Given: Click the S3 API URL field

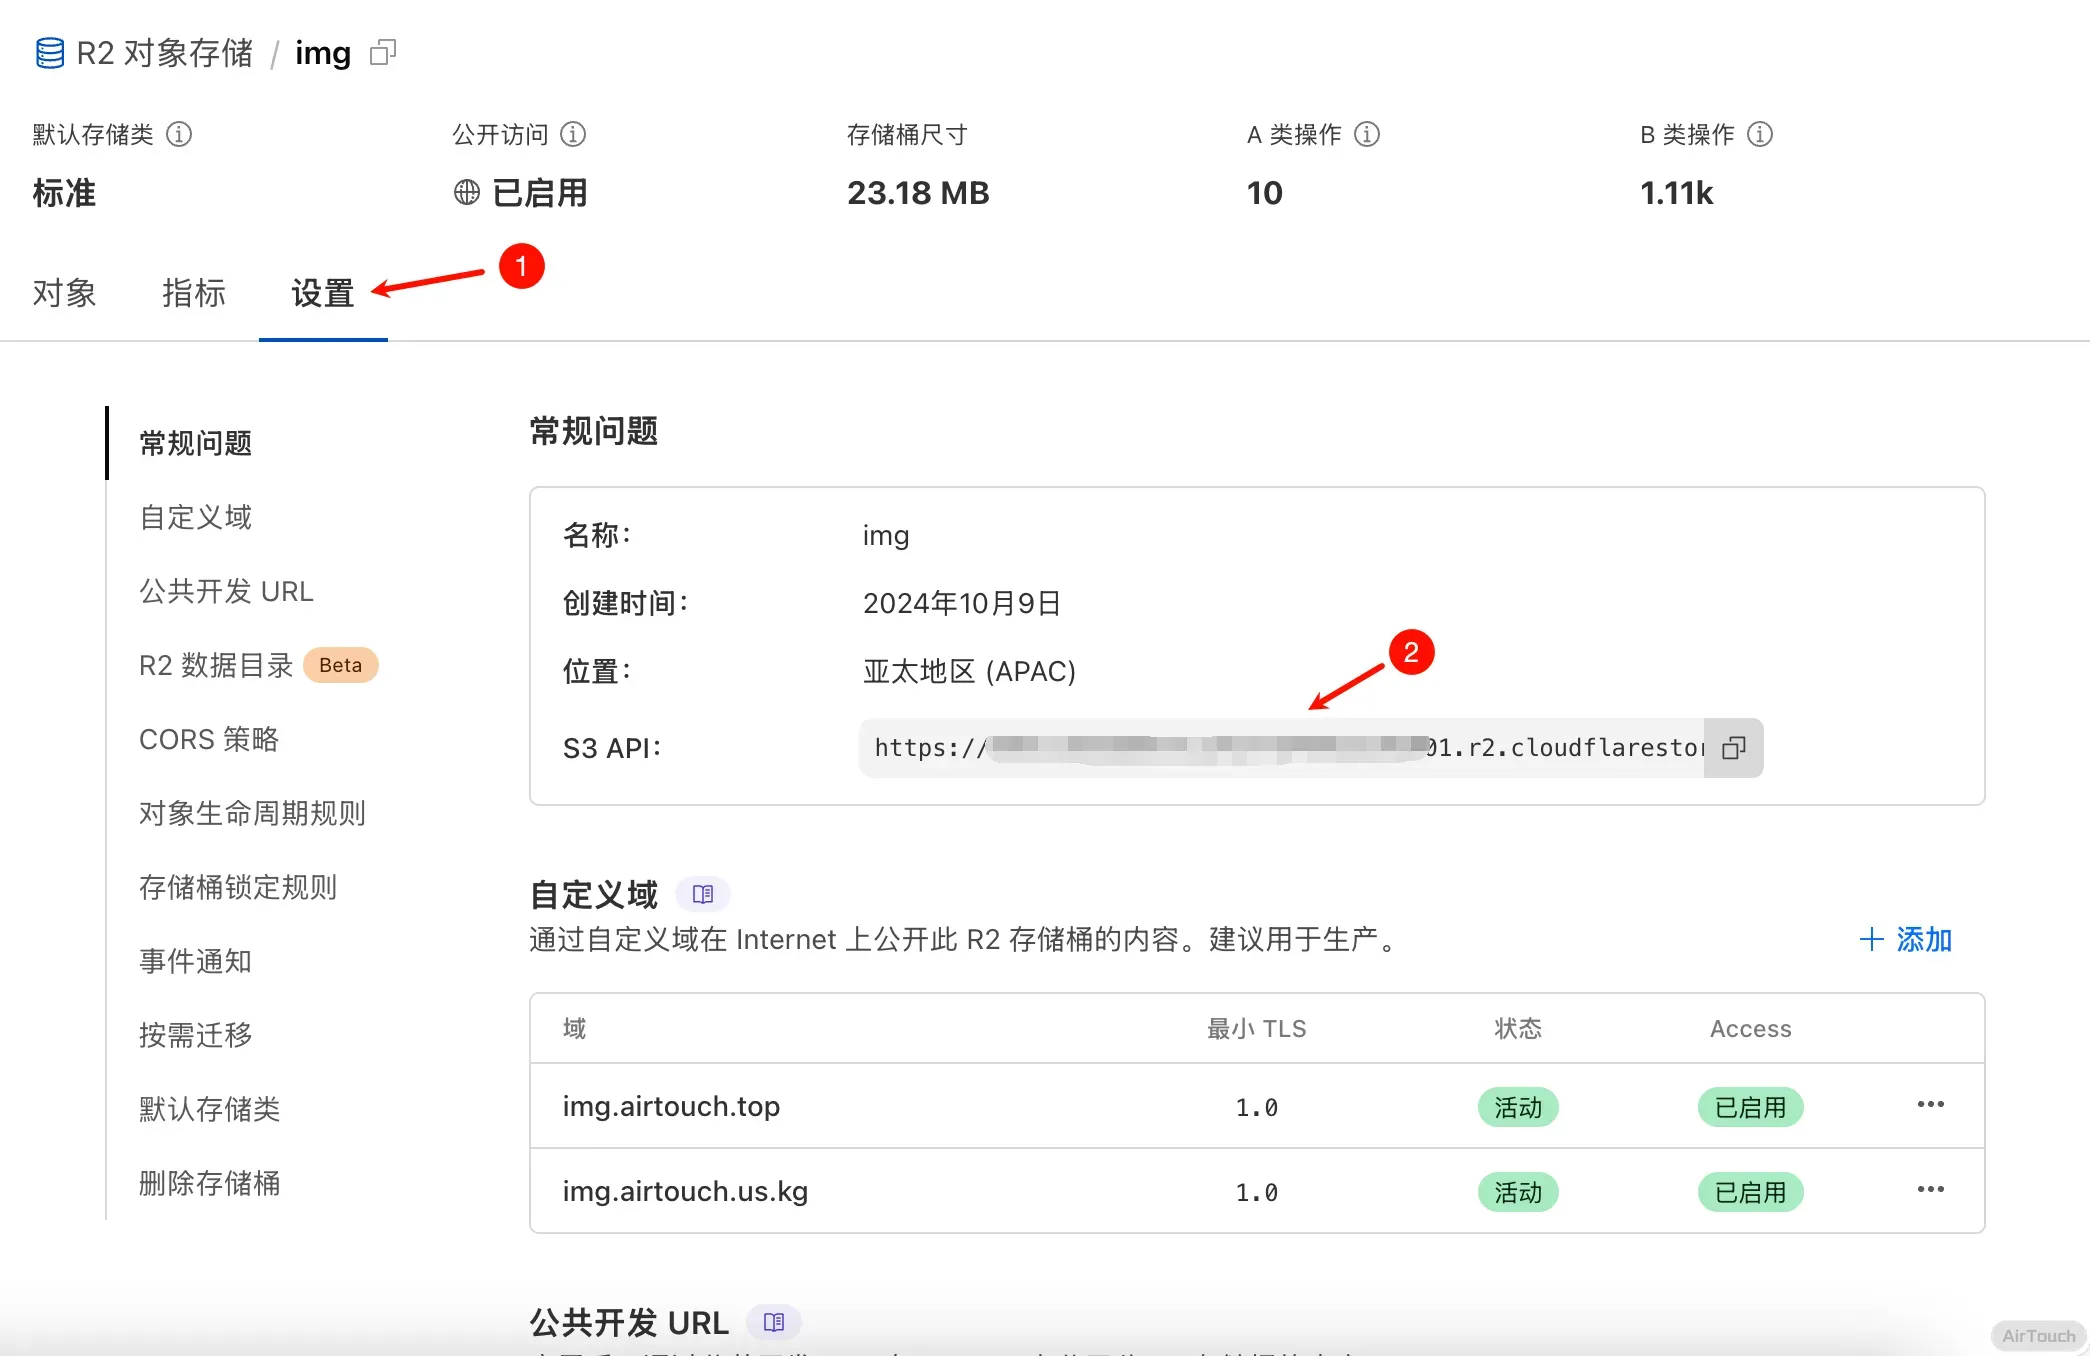Looking at the screenshot, I should click(1280, 748).
